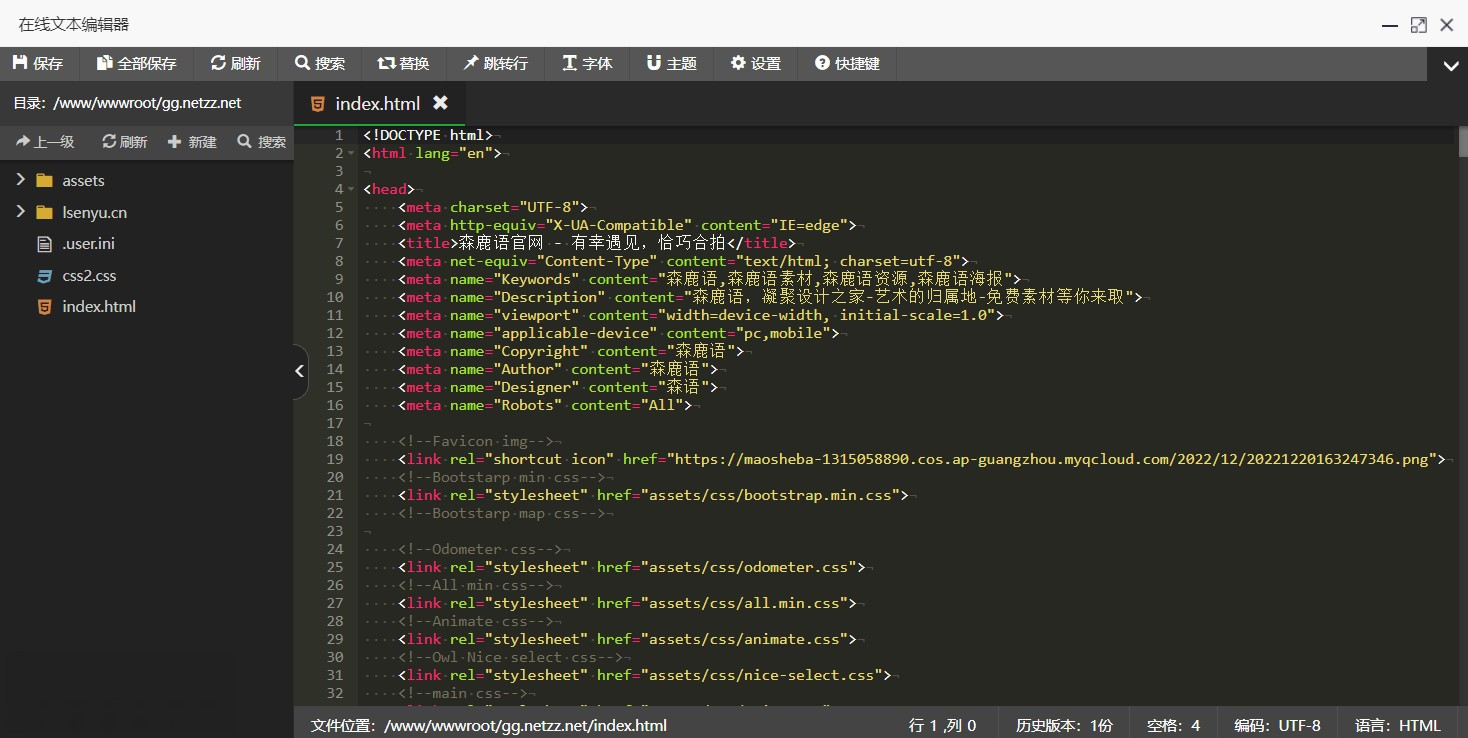Open the Replace (替换) tool
The image size is (1468, 738).
pos(403,63)
